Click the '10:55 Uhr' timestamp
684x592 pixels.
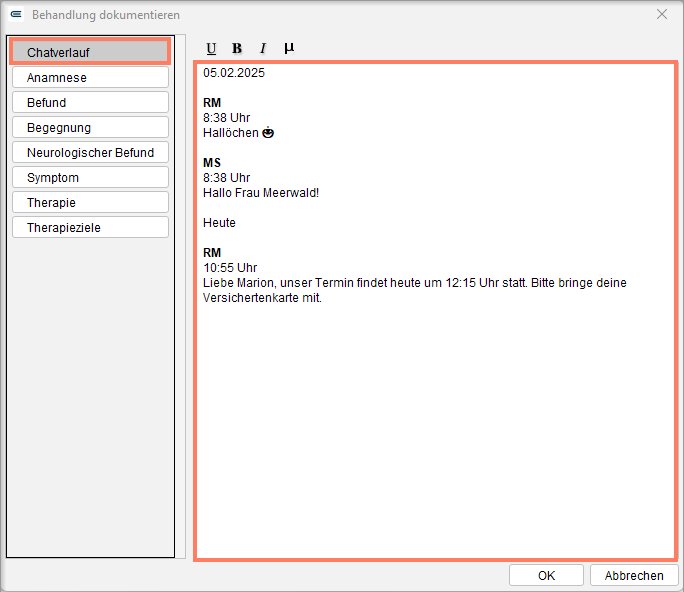pos(230,268)
